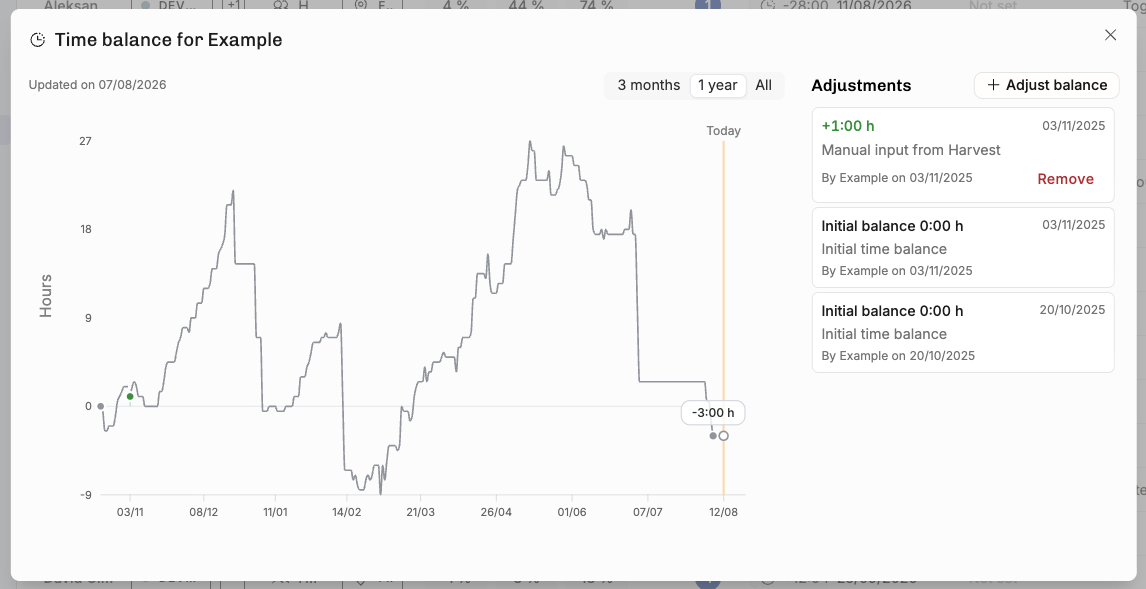The width and height of the screenshot is (1146, 589).
Task: Select Initial balance entry dated 03/11/2025
Action: (x=963, y=248)
